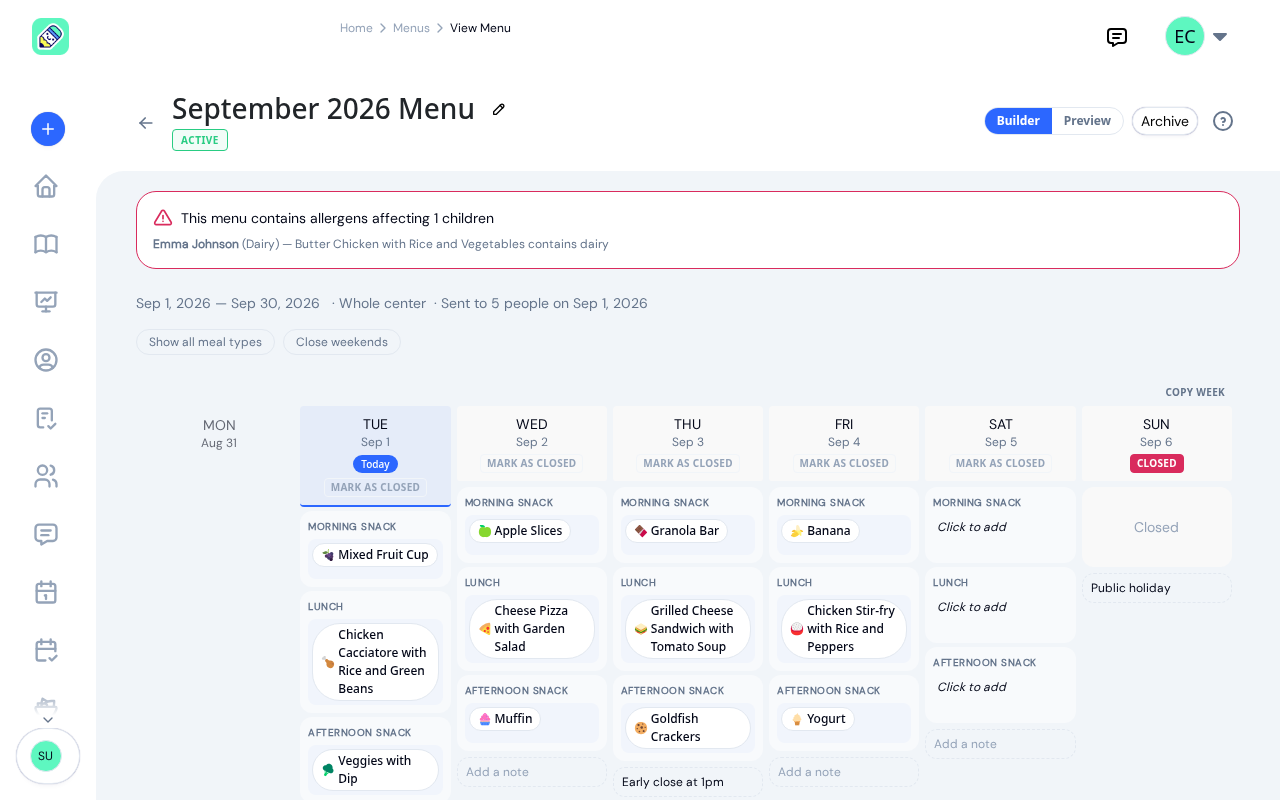Image resolution: width=1280 pixels, height=800 pixels.
Task: Go to Home breadcrumb
Action: (x=356, y=28)
